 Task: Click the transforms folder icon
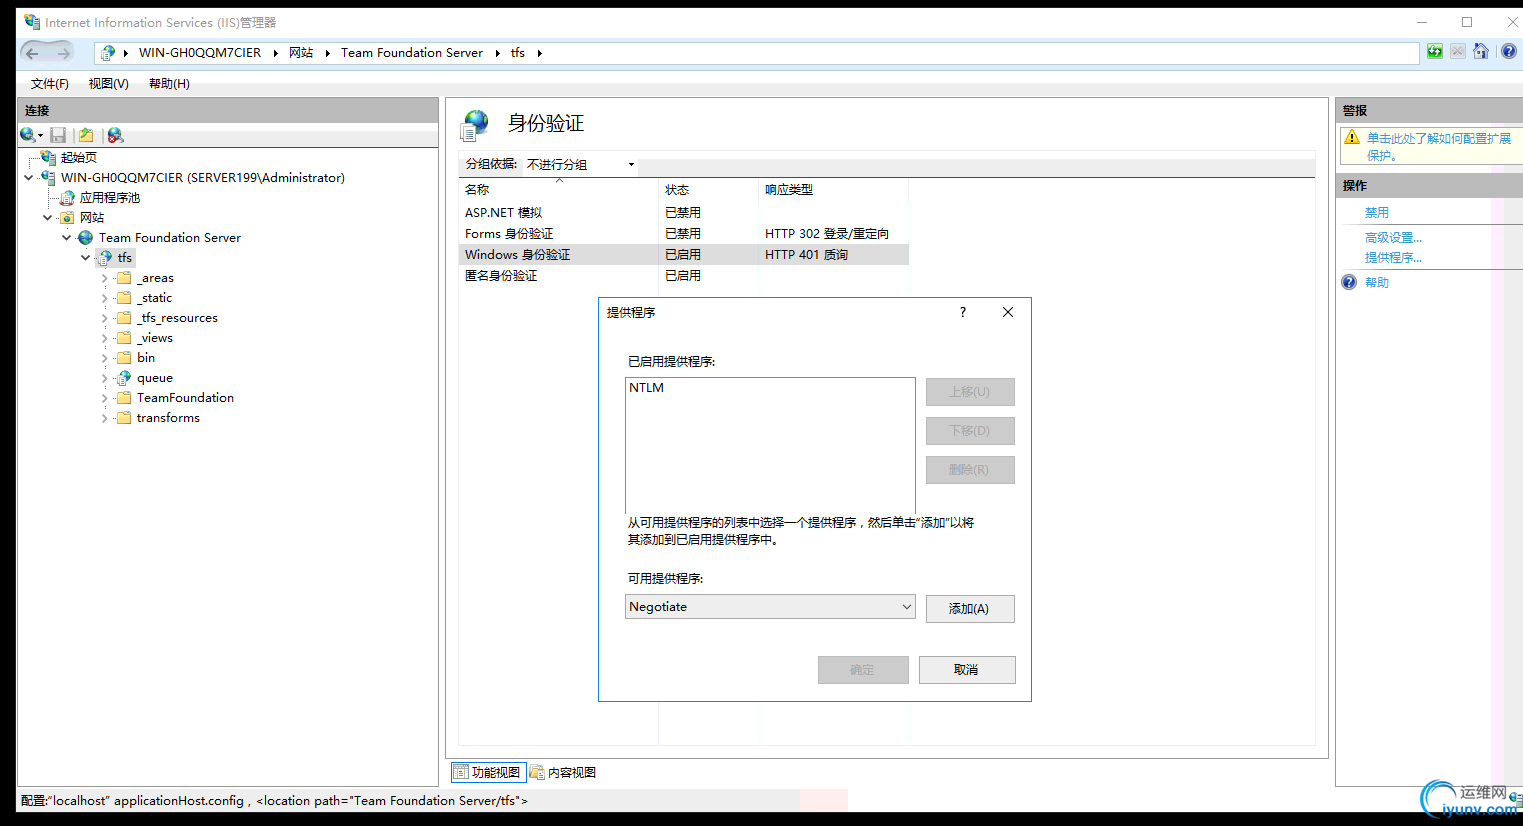[124, 418]
